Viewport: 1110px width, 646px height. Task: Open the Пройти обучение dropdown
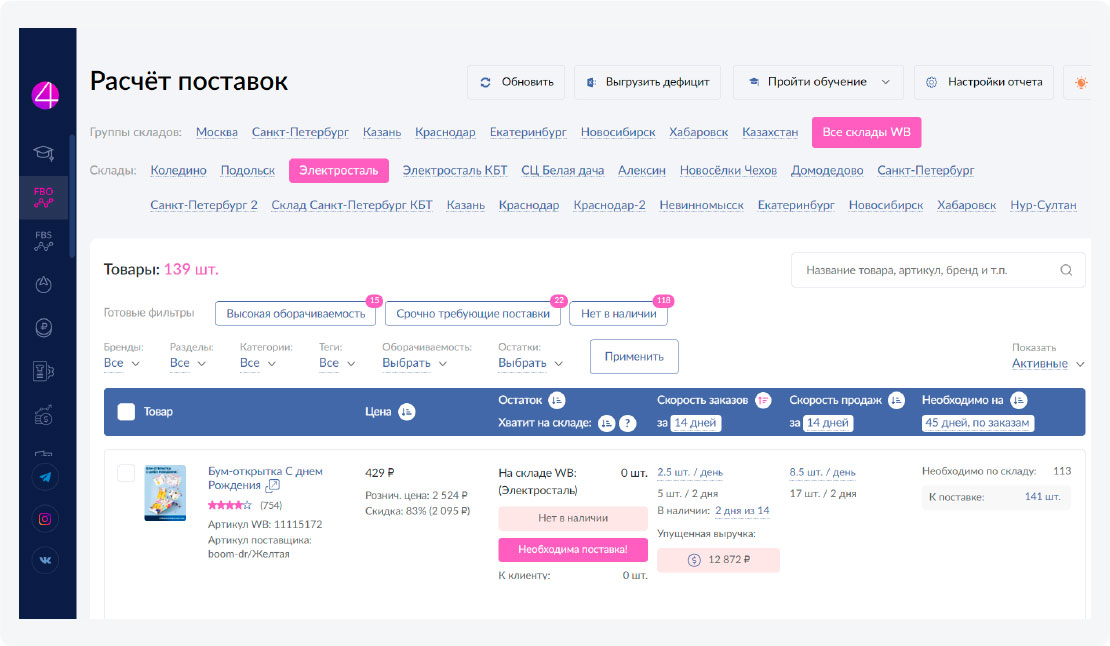[x=817, y=82]
